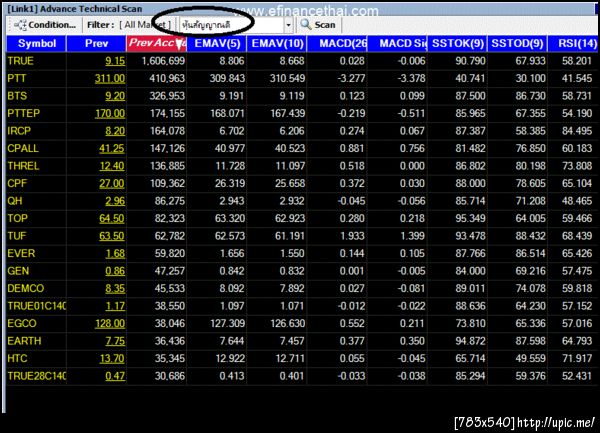This screenshot has height=433, width=600.
Task: Select the TOP symbol
Action: (x=17, y=218)
